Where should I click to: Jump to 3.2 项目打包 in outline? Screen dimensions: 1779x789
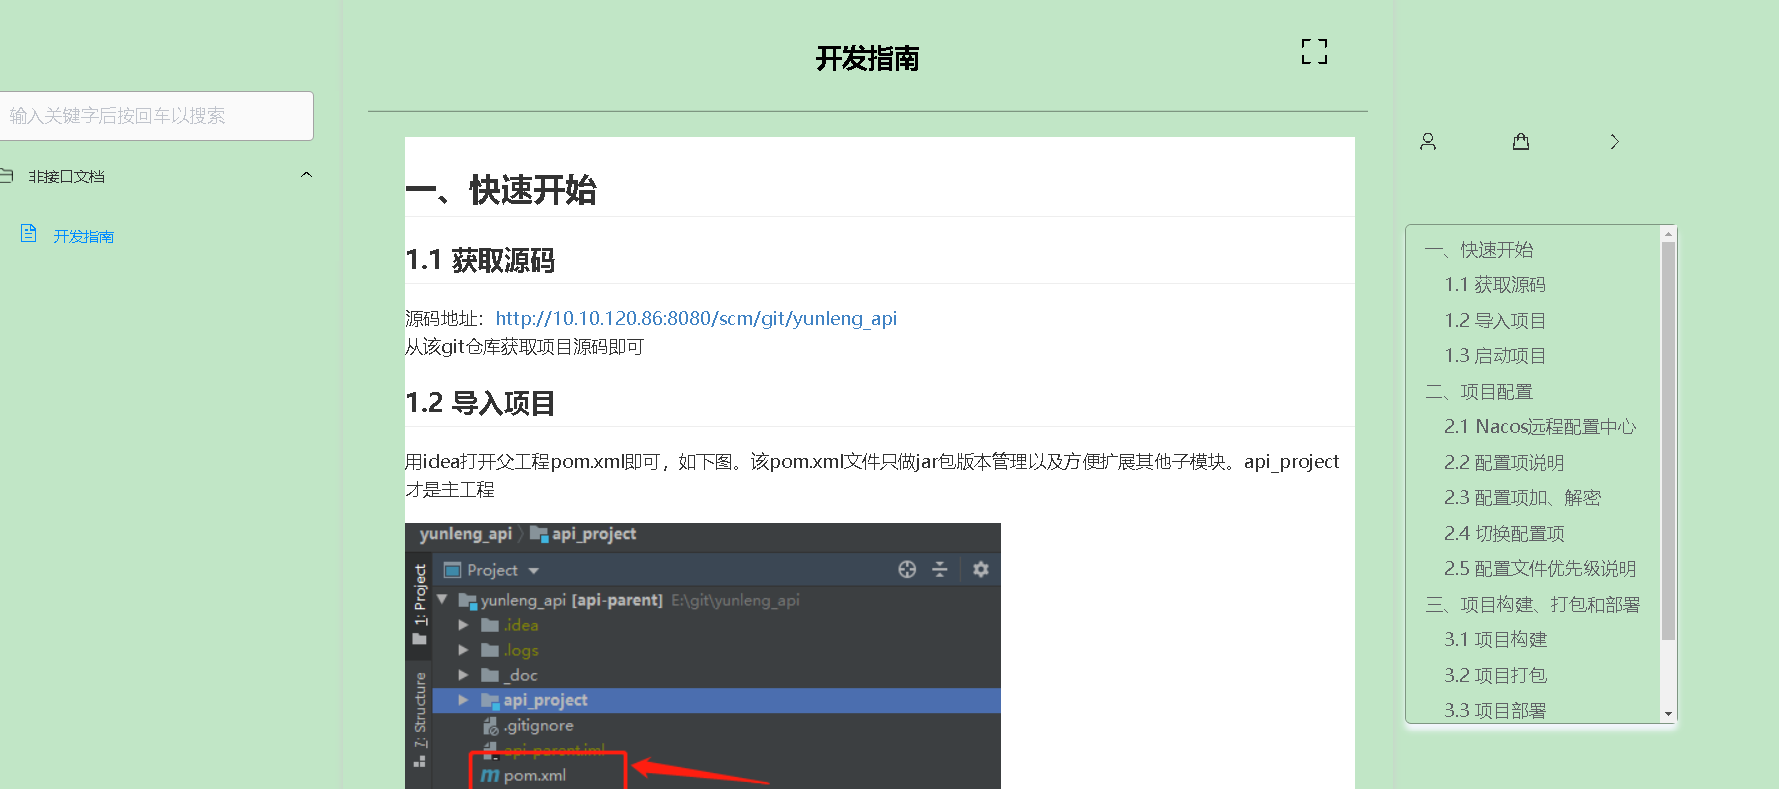[x=1495, y=676]
